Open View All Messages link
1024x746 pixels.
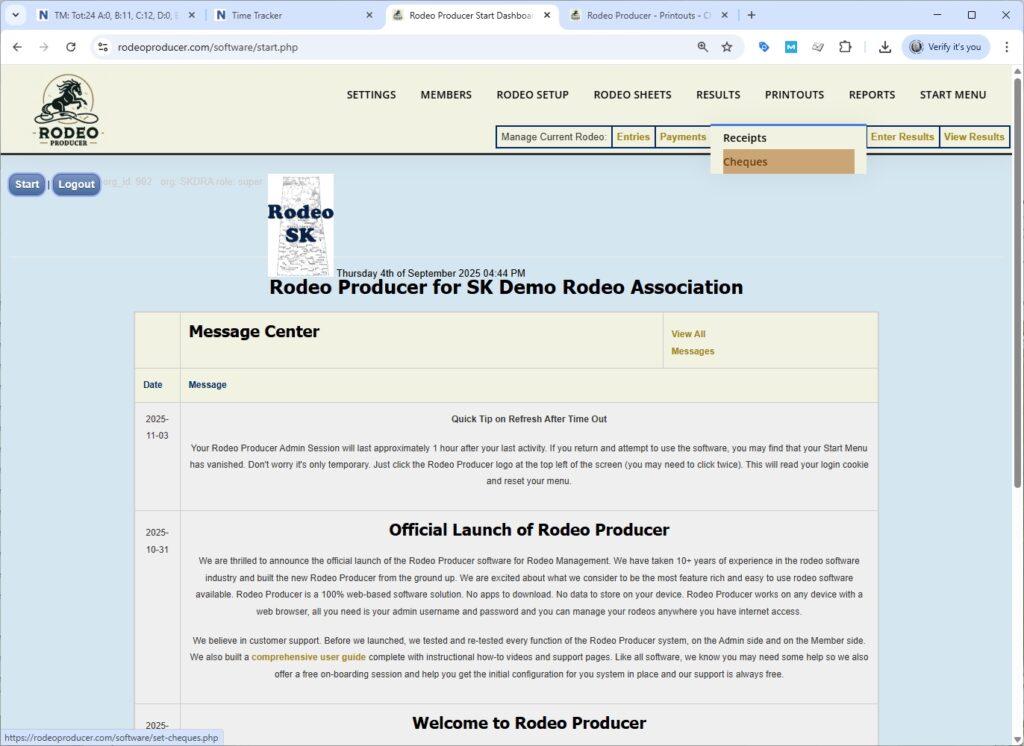[692, 342]
